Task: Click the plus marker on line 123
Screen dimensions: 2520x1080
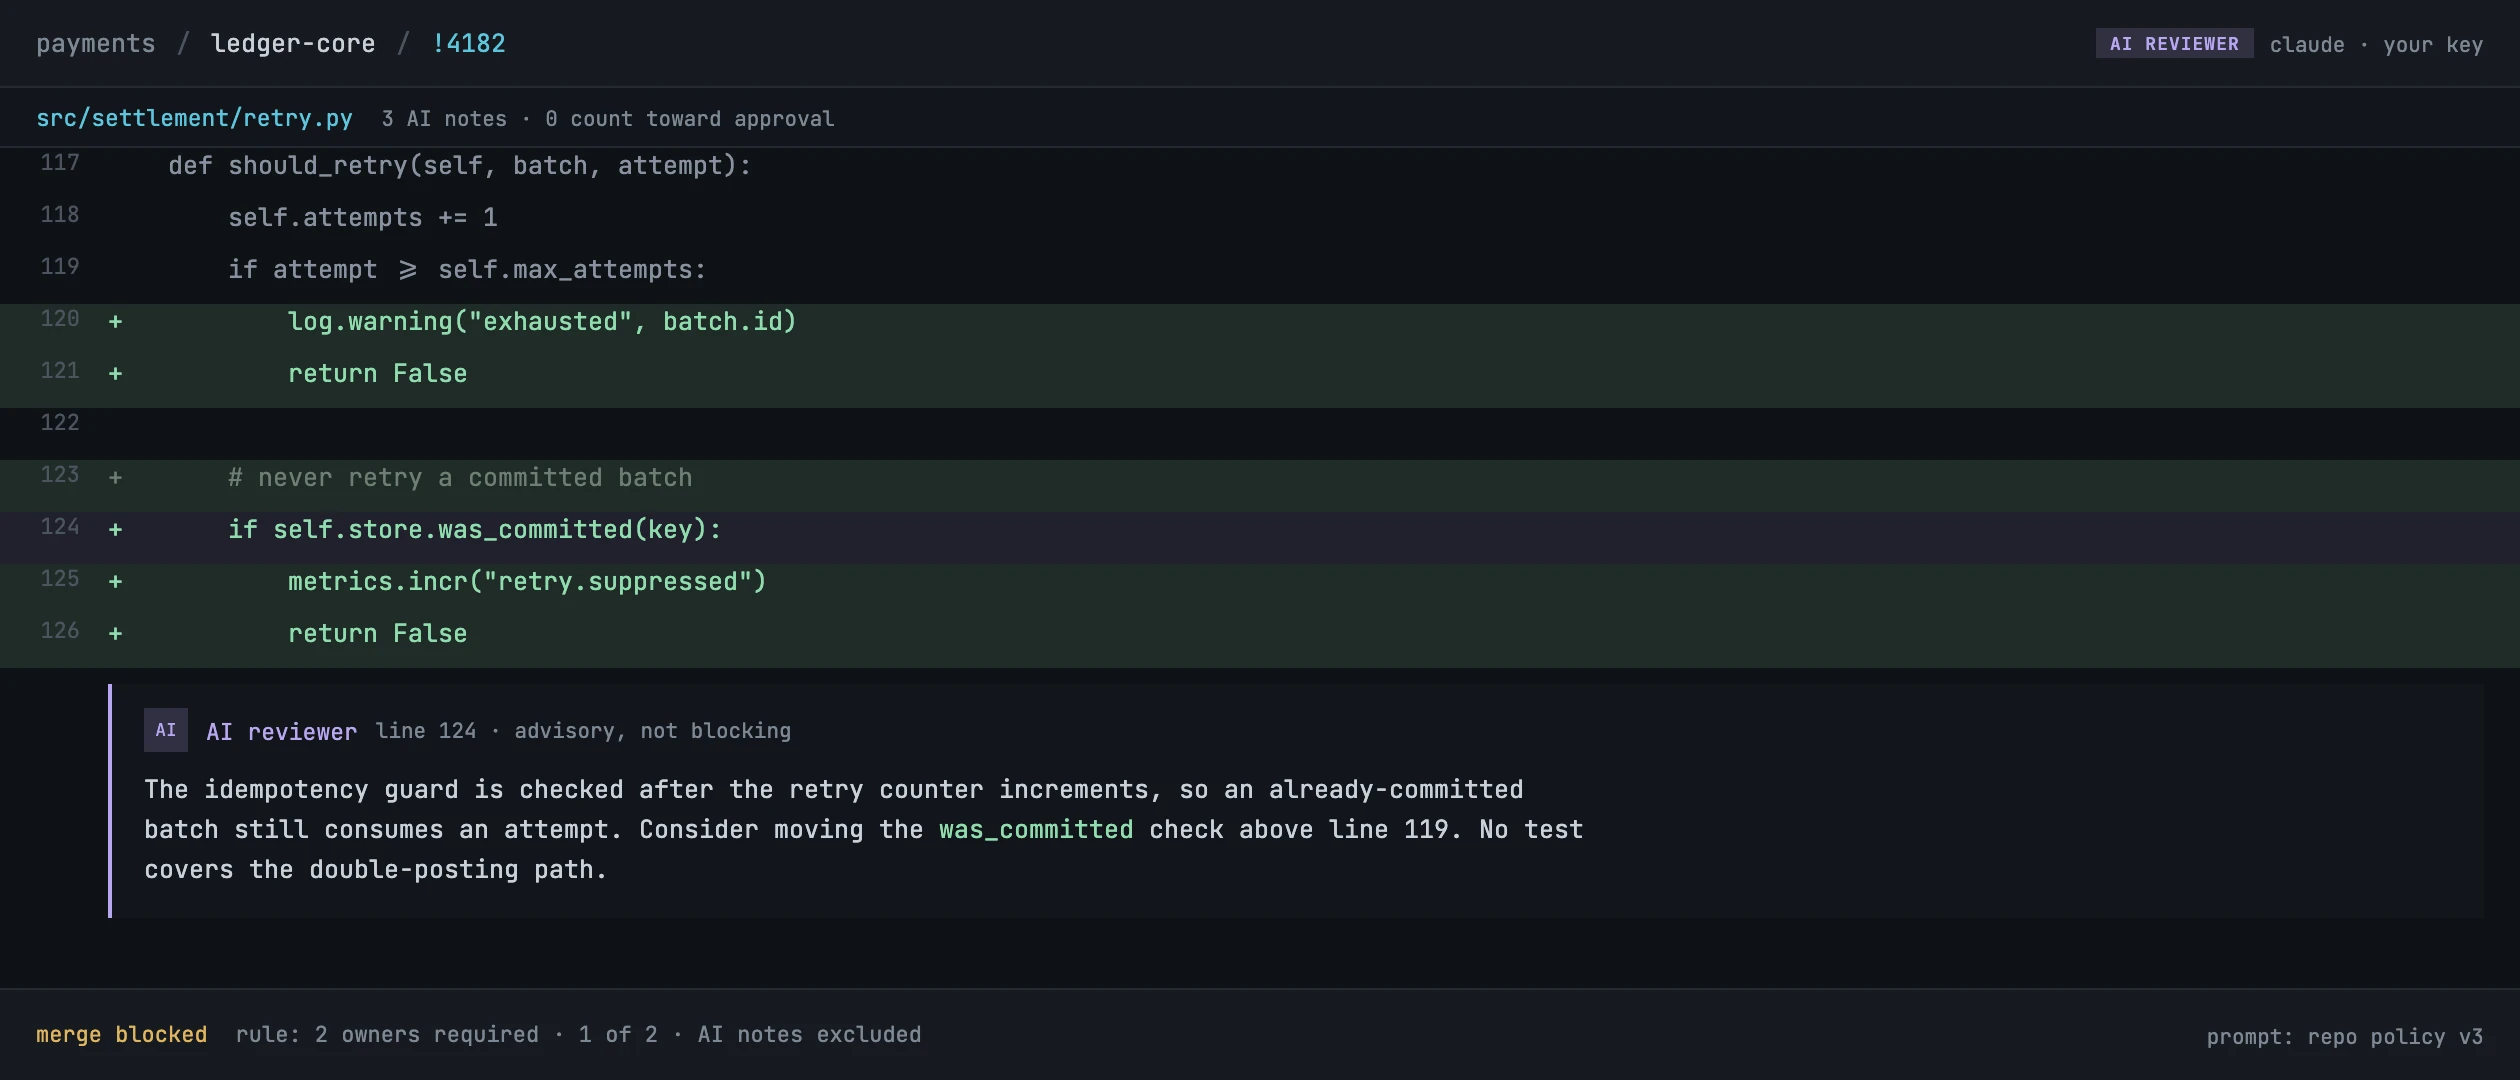Action: pyautogui.click(x=115, y=478)
